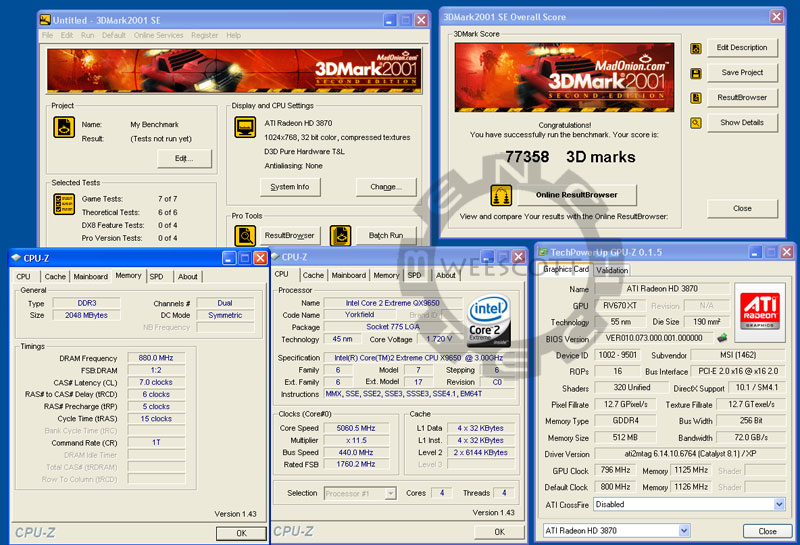Open the Validation tab in GPU-Z

click(612, 270)
